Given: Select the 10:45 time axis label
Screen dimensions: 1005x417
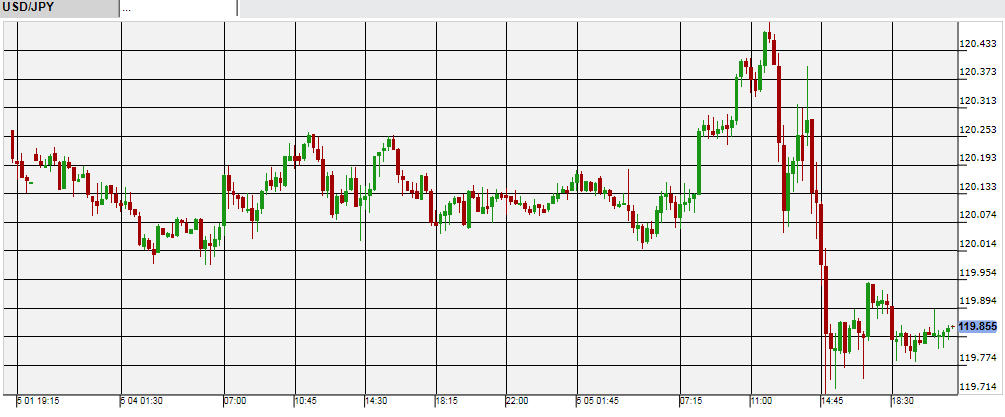Looking at the screenshot, I should tap(305, 401).
